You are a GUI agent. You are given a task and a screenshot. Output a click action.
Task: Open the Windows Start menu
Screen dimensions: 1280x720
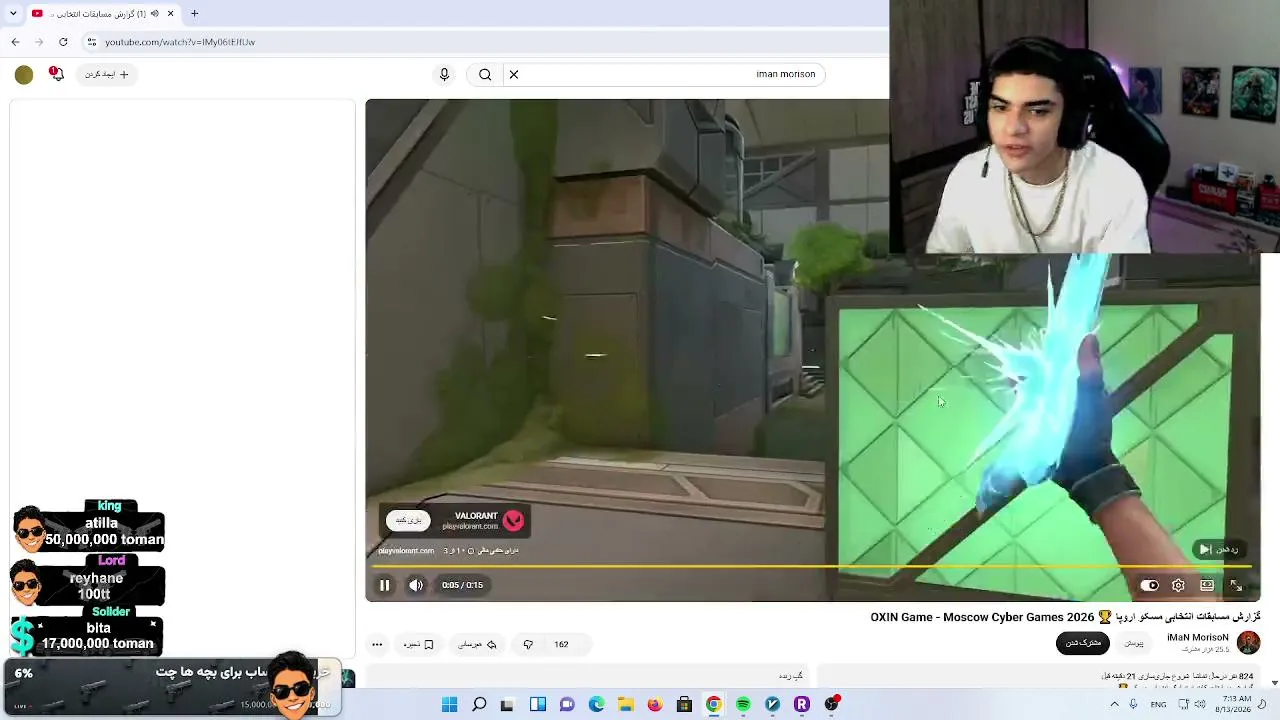click(x=450, y=705)
